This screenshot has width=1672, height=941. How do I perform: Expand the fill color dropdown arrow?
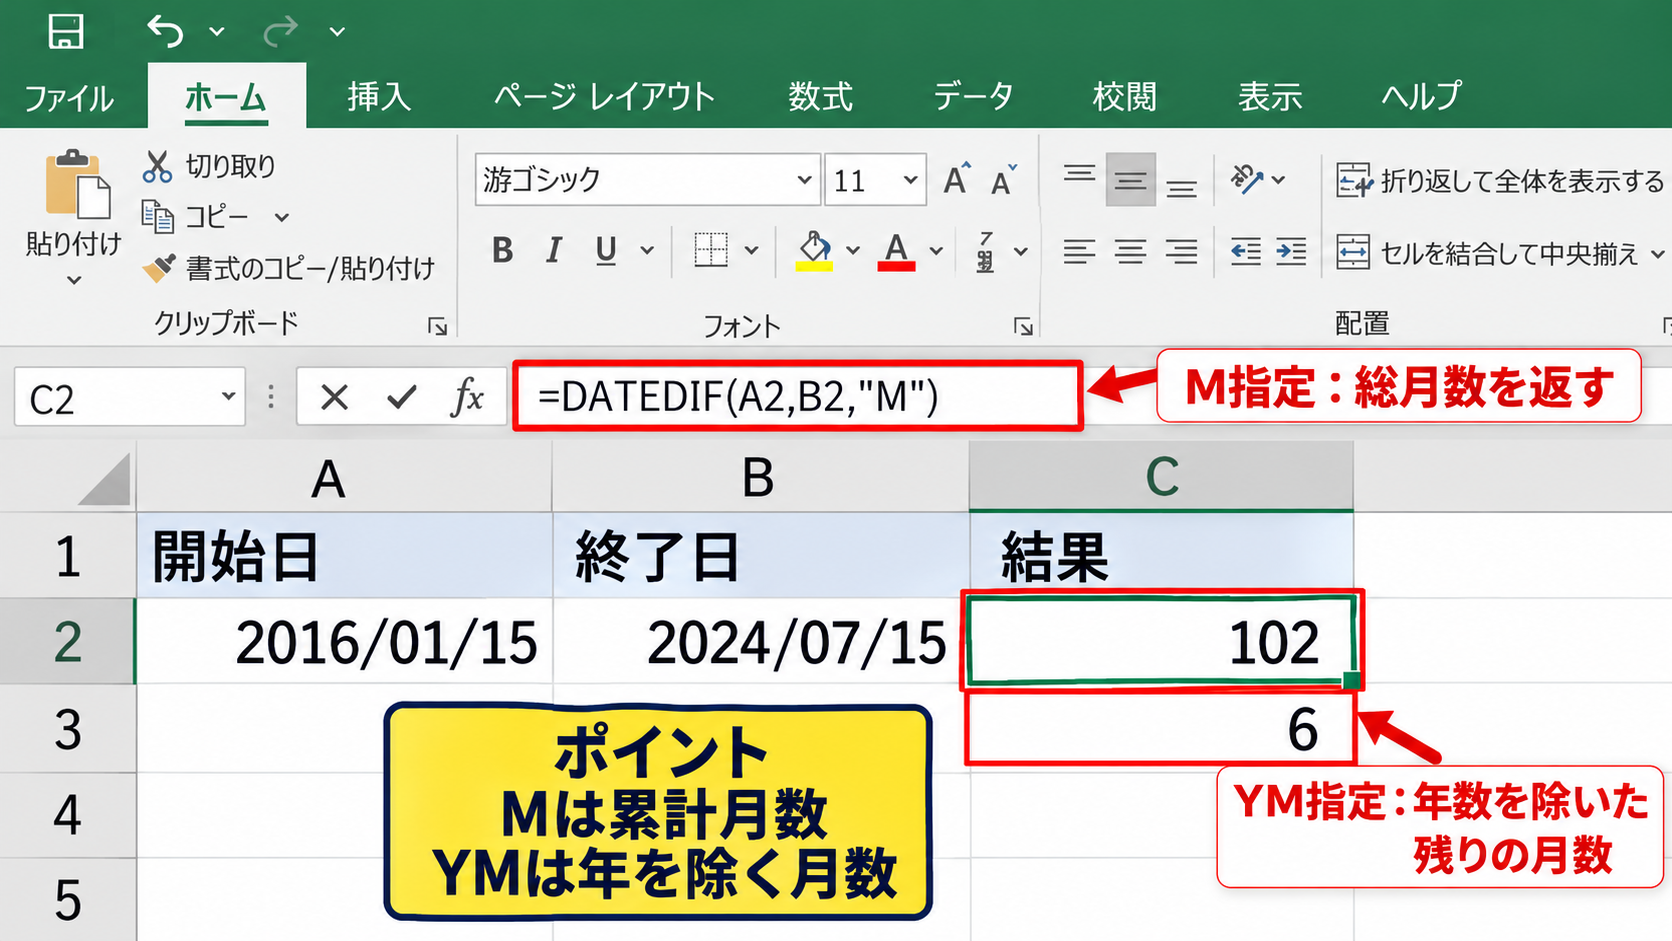(x=853, y=250)
